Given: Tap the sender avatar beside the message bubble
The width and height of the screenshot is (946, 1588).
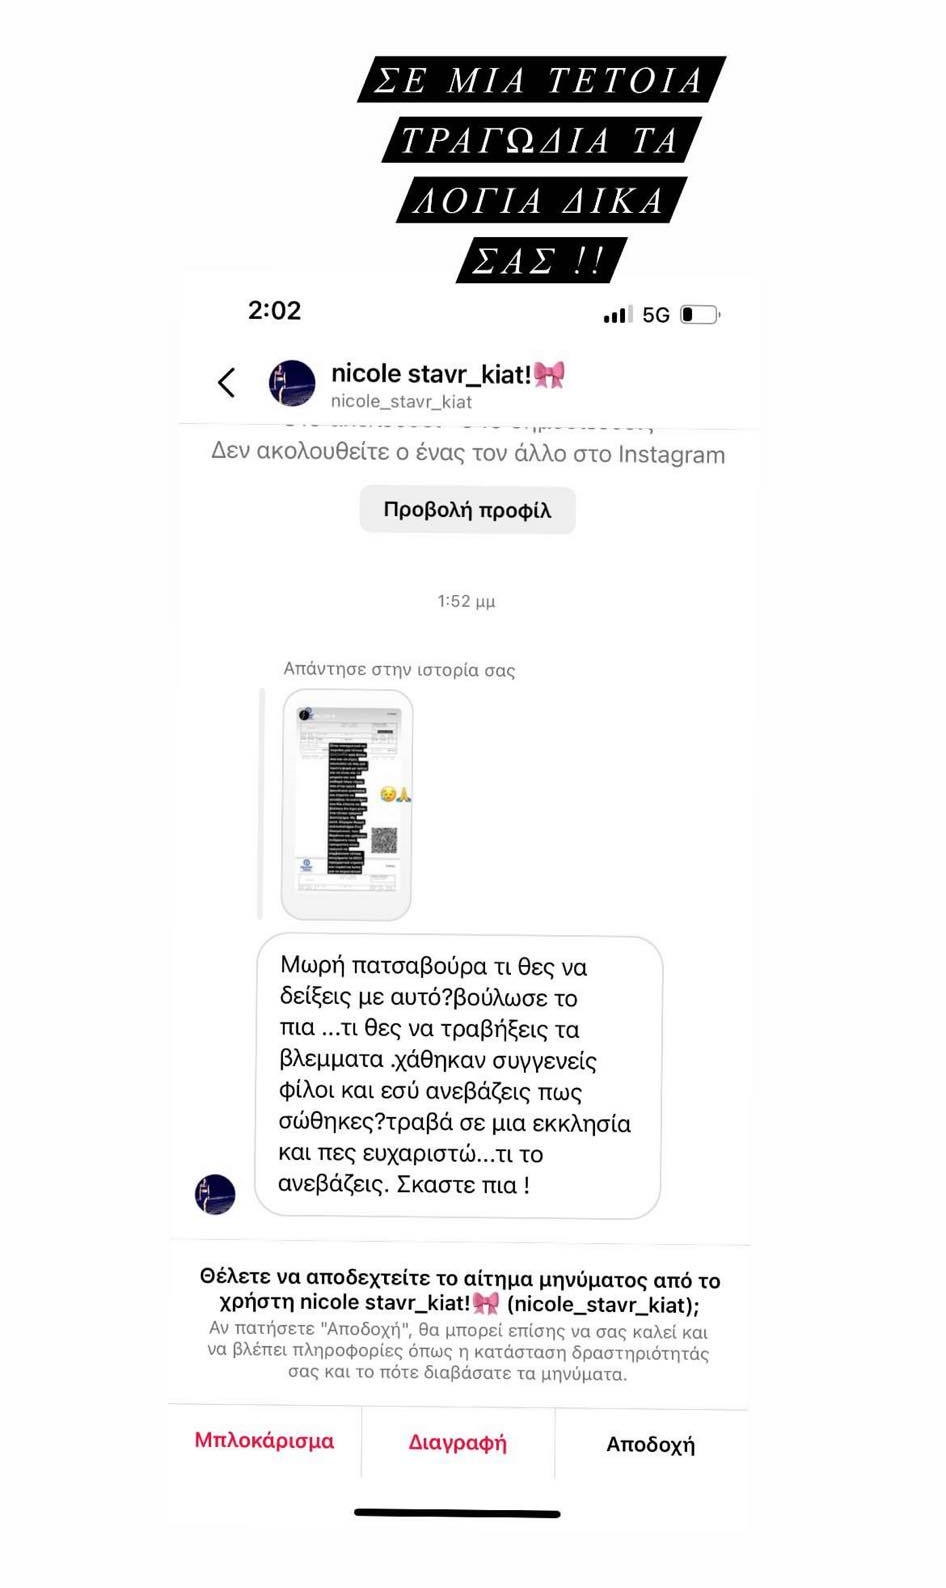Looking at the screenshot, I should coord(215,1194).
